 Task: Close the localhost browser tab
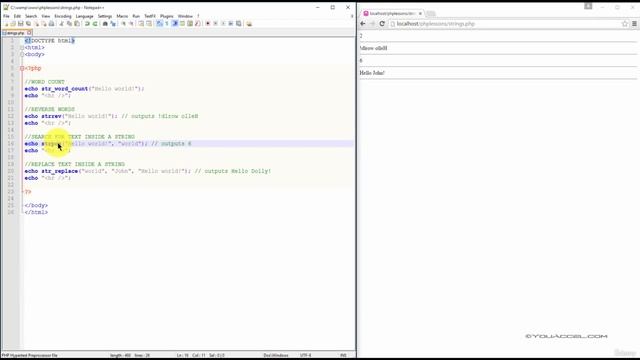(x=420, y=13)
